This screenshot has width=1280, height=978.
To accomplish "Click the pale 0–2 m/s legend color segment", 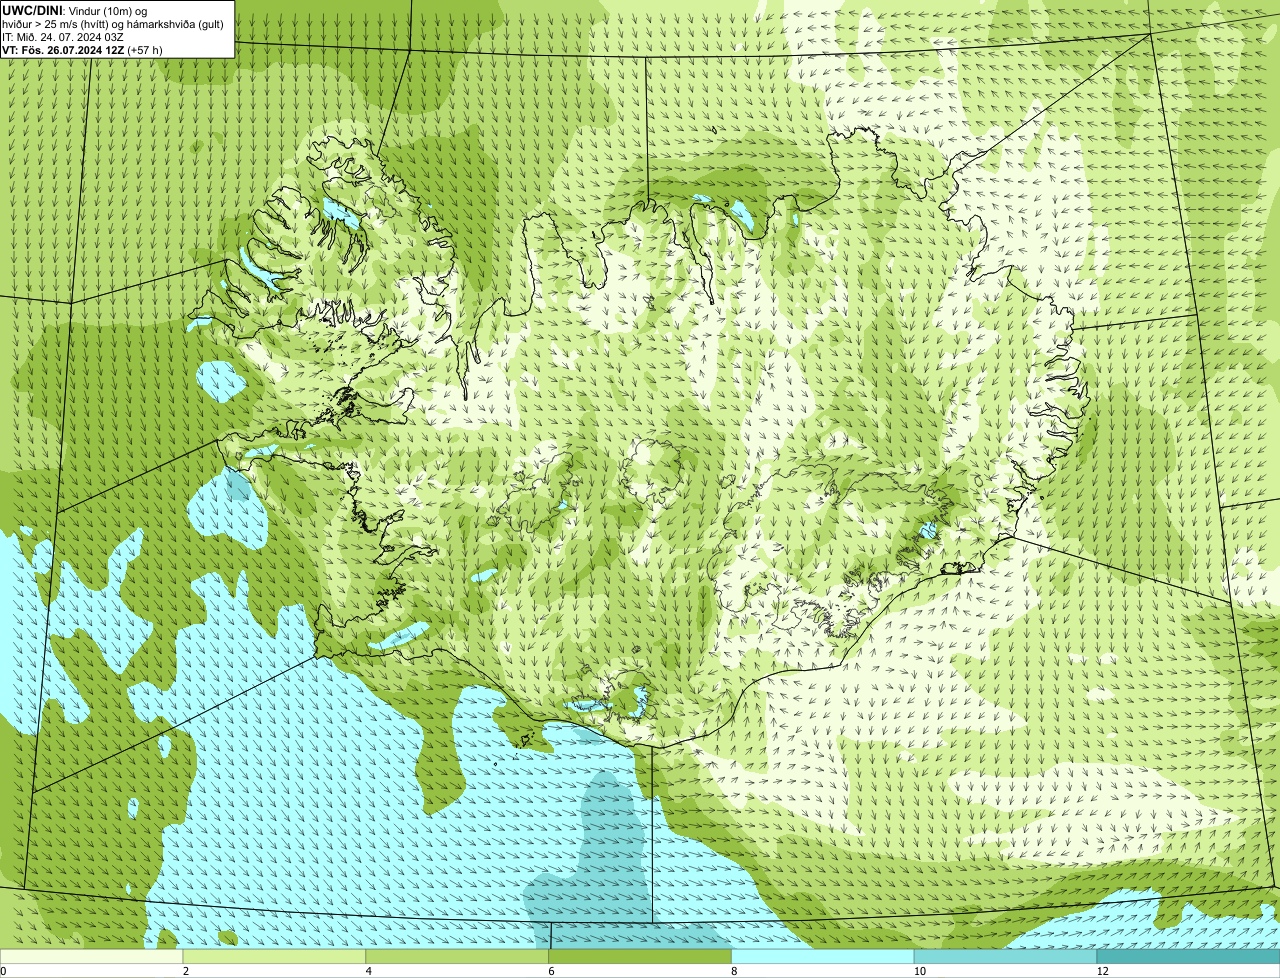I will (91, 956).
